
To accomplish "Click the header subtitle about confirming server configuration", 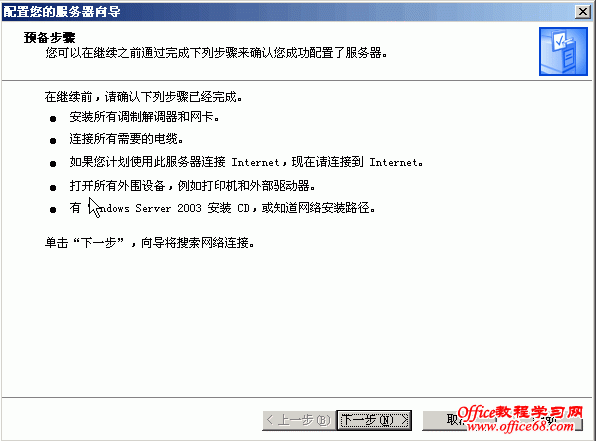I will [217, 53].
